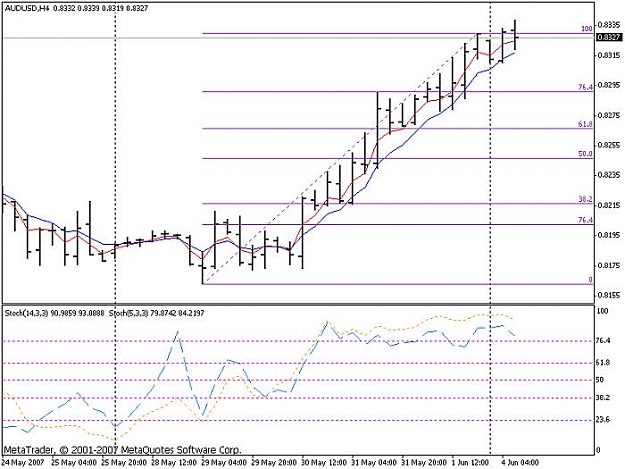625x469 pixels.
Task: Click the 30 May 12:00 time label
Action: click(324, 463)
